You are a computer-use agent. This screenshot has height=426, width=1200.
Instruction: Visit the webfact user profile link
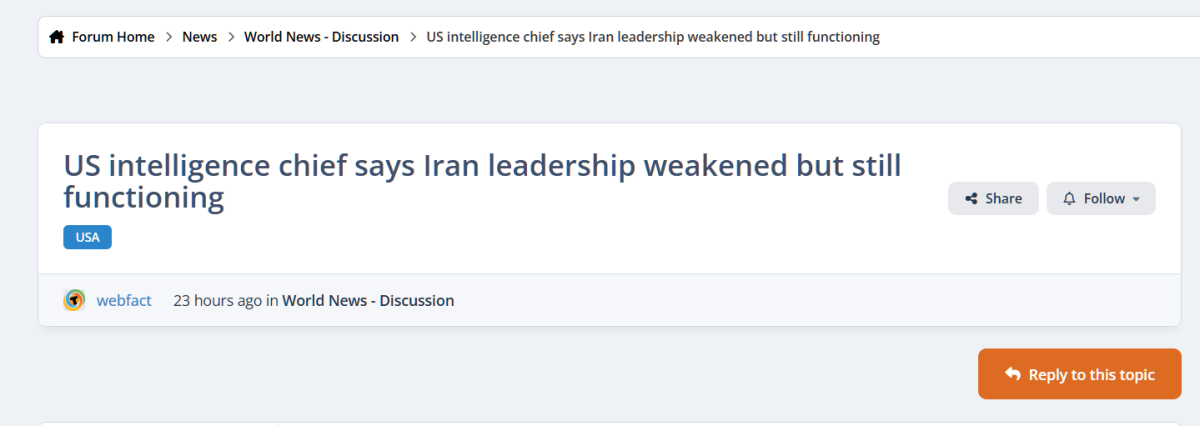[x=124, y=300]
